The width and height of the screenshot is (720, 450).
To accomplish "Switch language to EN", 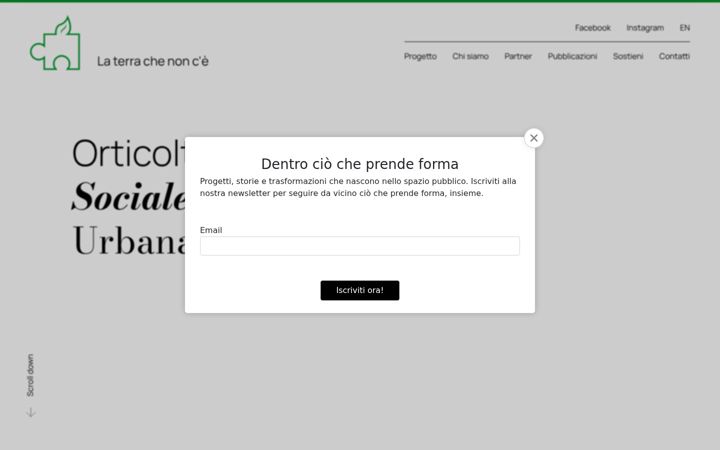I will [x=685, y=28].
